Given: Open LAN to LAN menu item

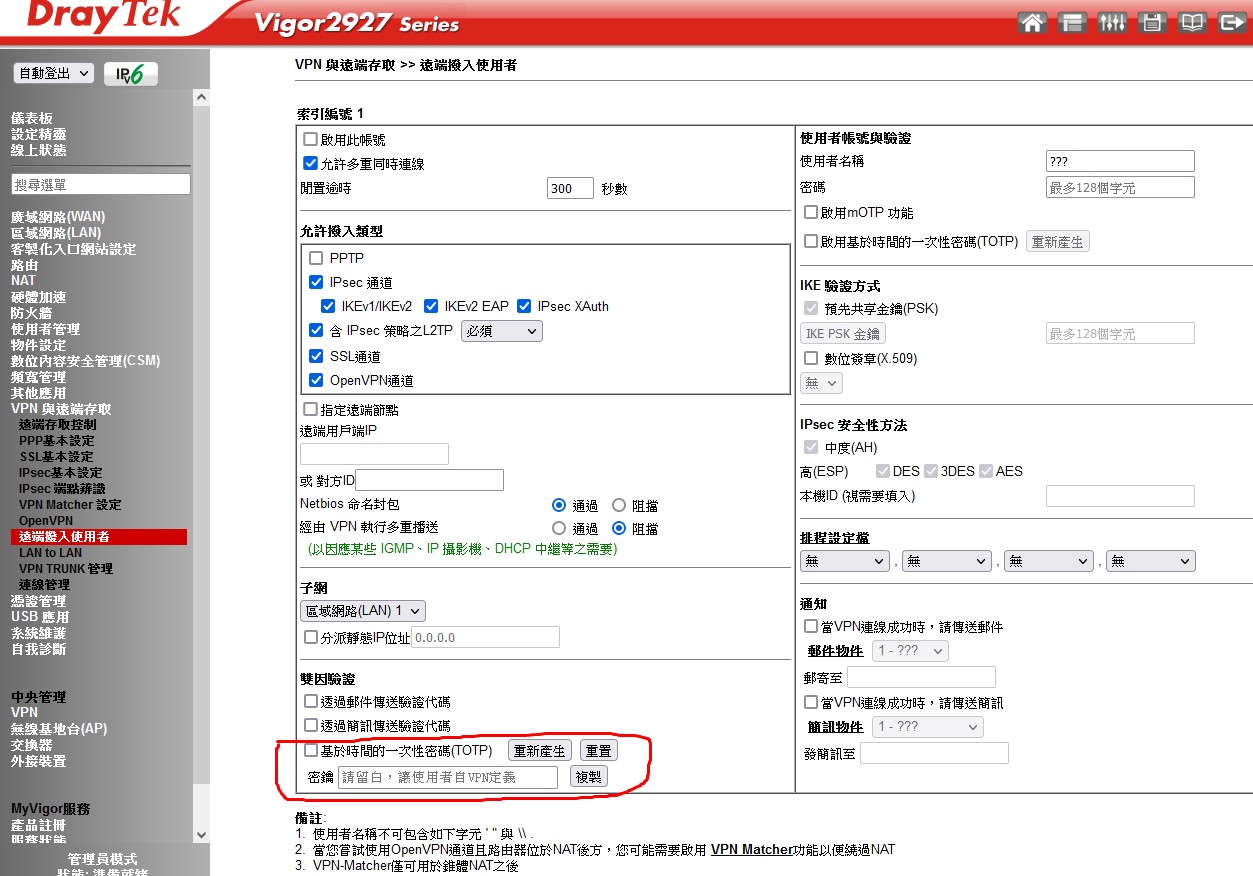Looking at the screenshot, I should click(x=50, y=553).
